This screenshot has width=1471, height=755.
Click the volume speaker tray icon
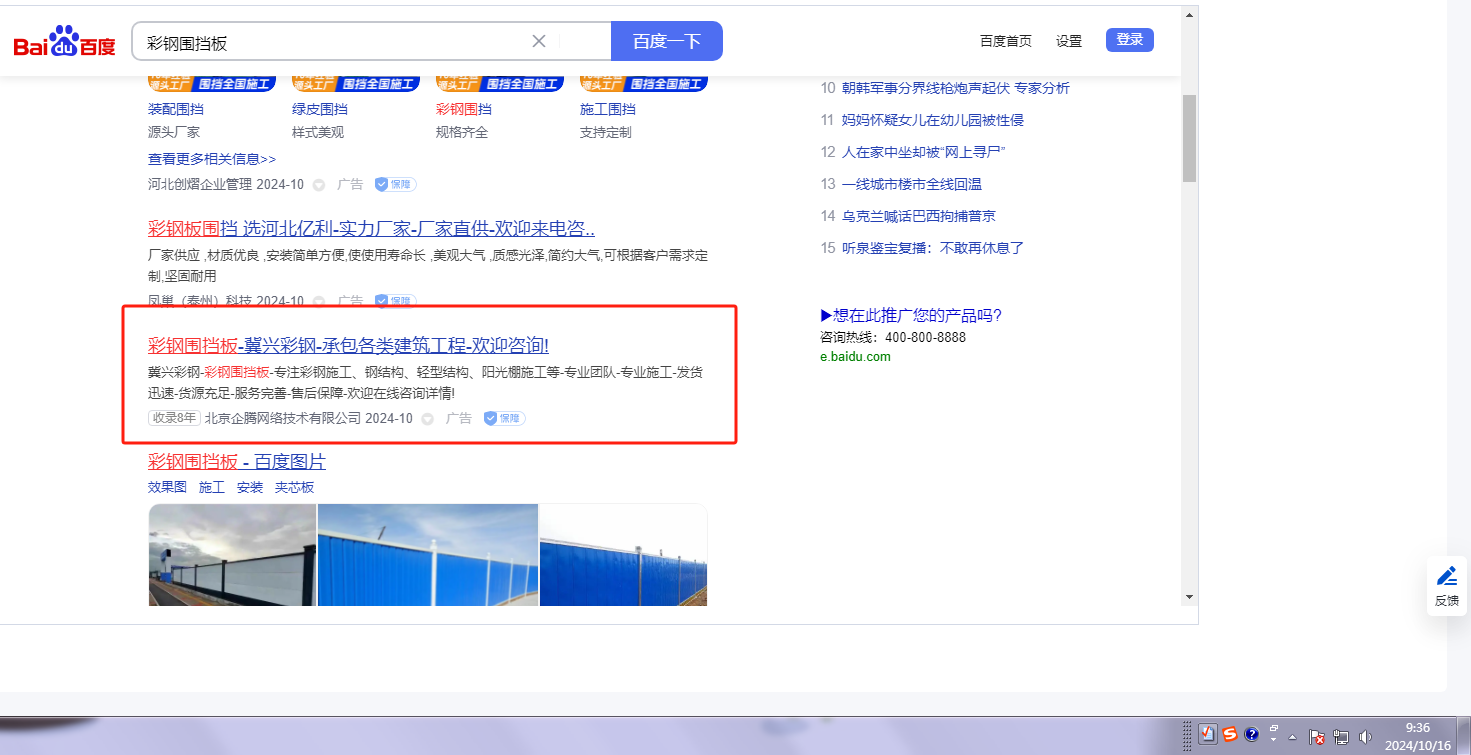tap(1366, 736)
